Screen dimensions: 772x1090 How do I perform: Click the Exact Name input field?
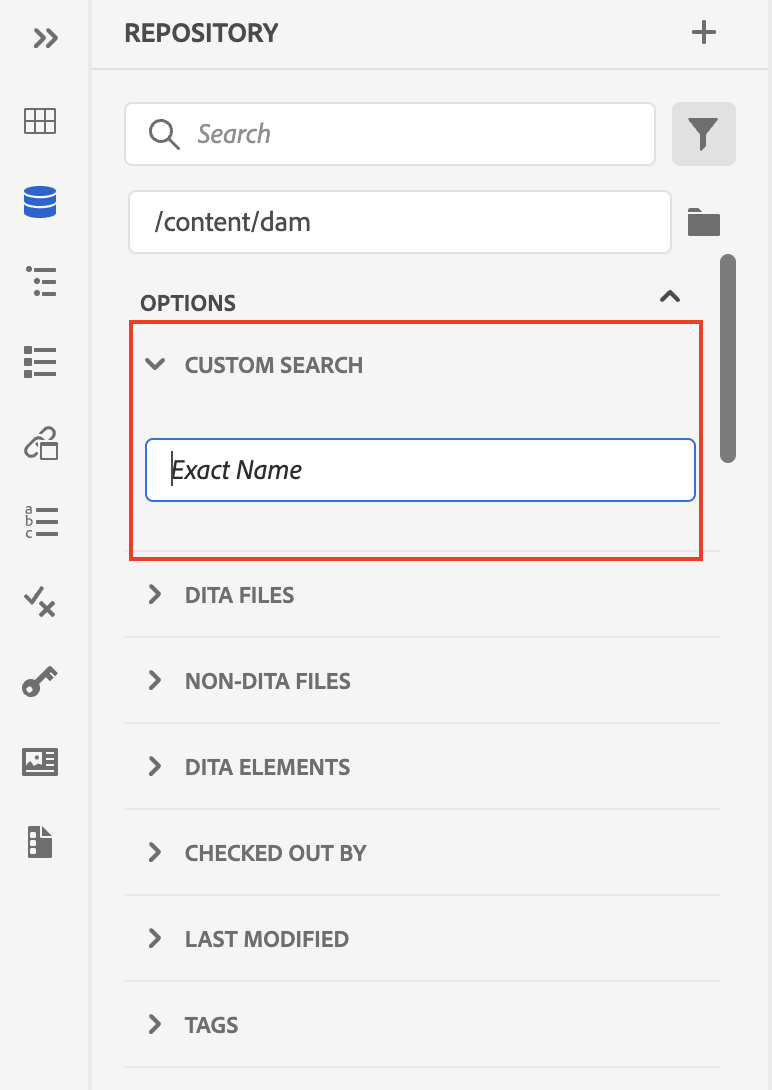click(x=420, y=470)
